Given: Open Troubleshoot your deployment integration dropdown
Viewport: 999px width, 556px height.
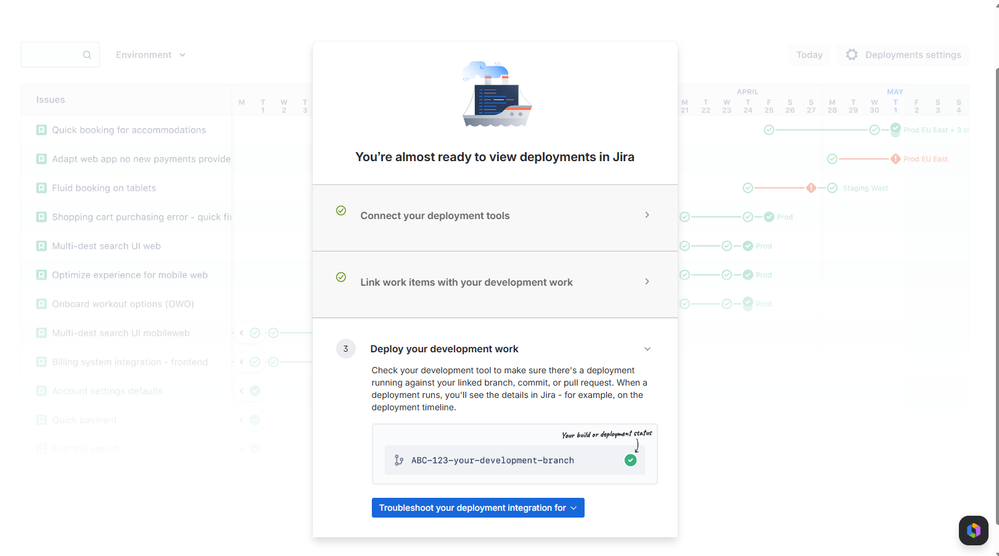Looking at the screenshot, I should (478, 508).
